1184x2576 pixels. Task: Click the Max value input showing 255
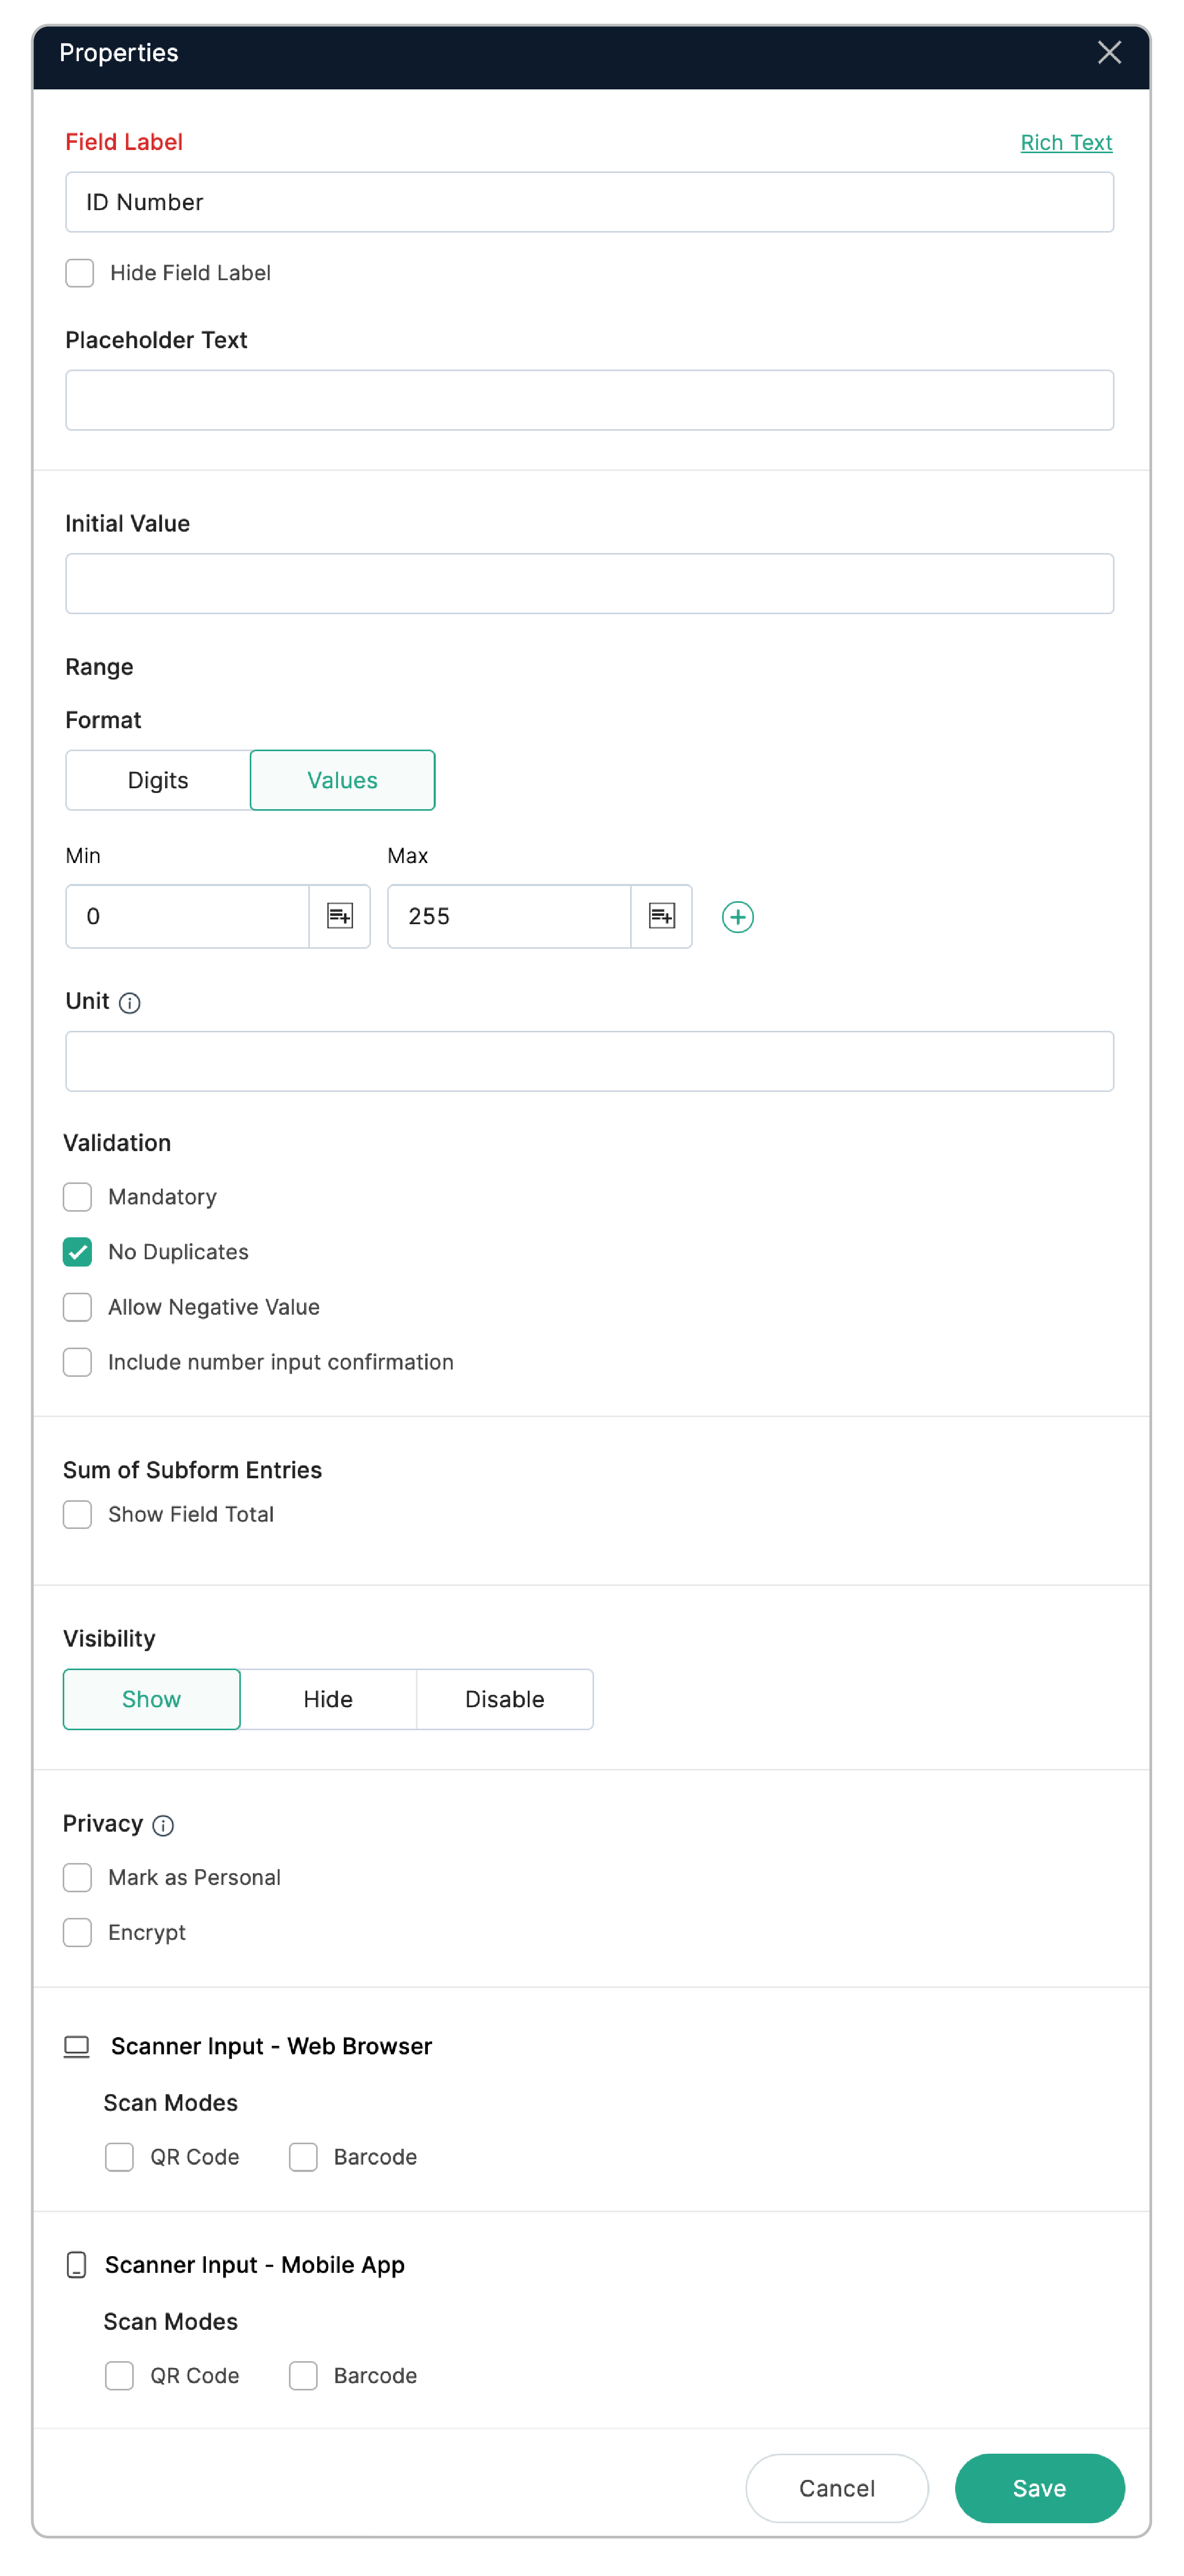coord(509,916)
